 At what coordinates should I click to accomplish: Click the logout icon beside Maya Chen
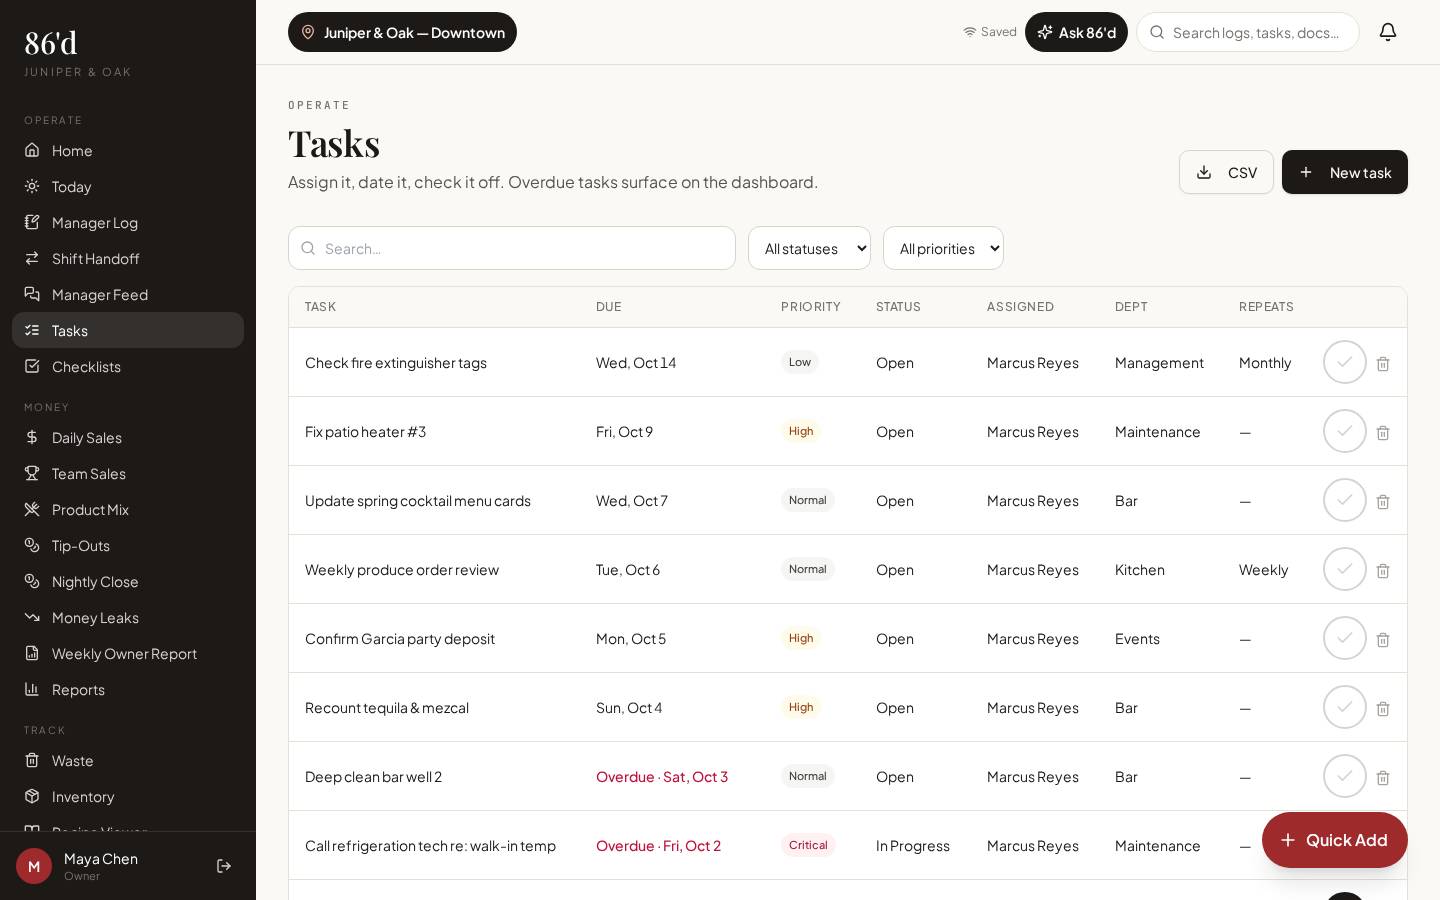point(224,866)
